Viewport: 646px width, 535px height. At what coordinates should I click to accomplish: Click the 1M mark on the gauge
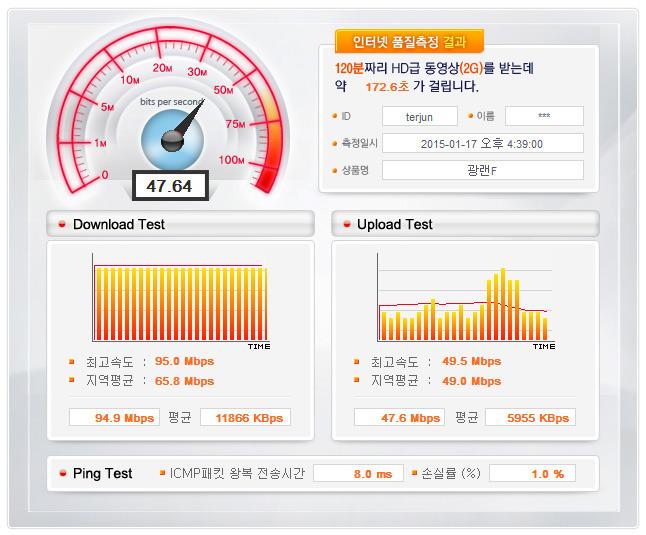[x=101, y=143]
